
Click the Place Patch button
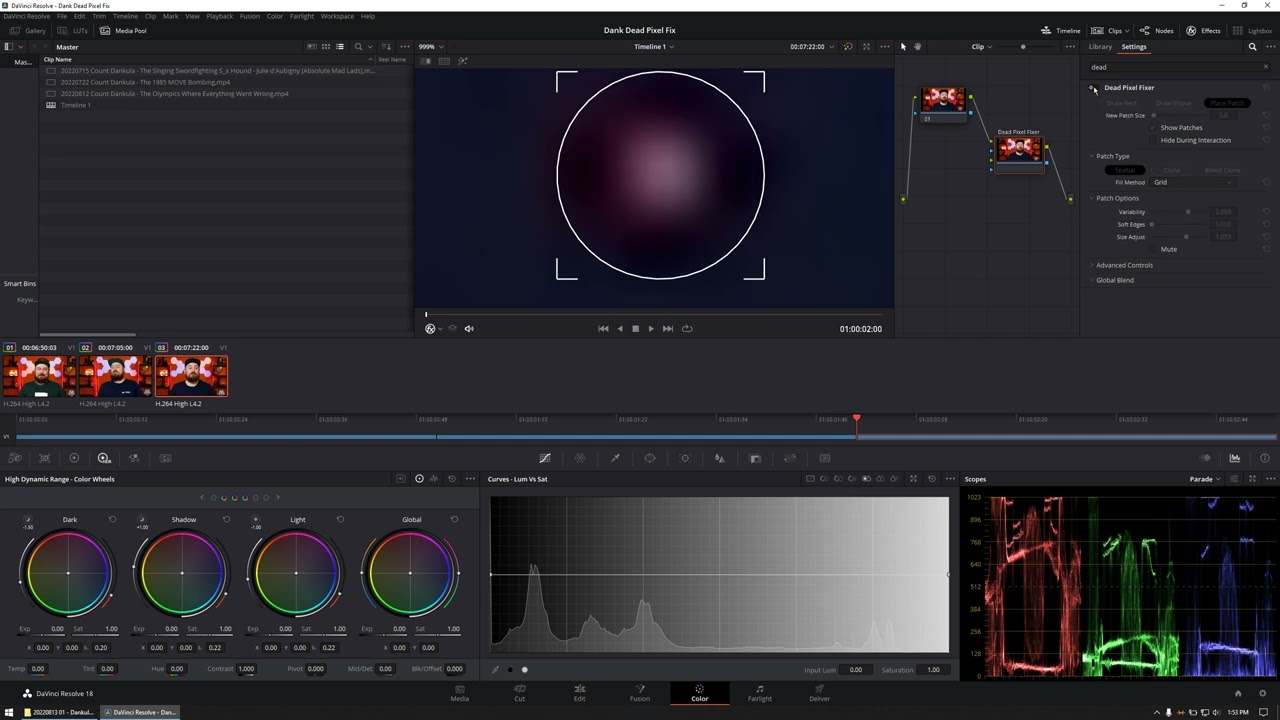coord(1226,103)
